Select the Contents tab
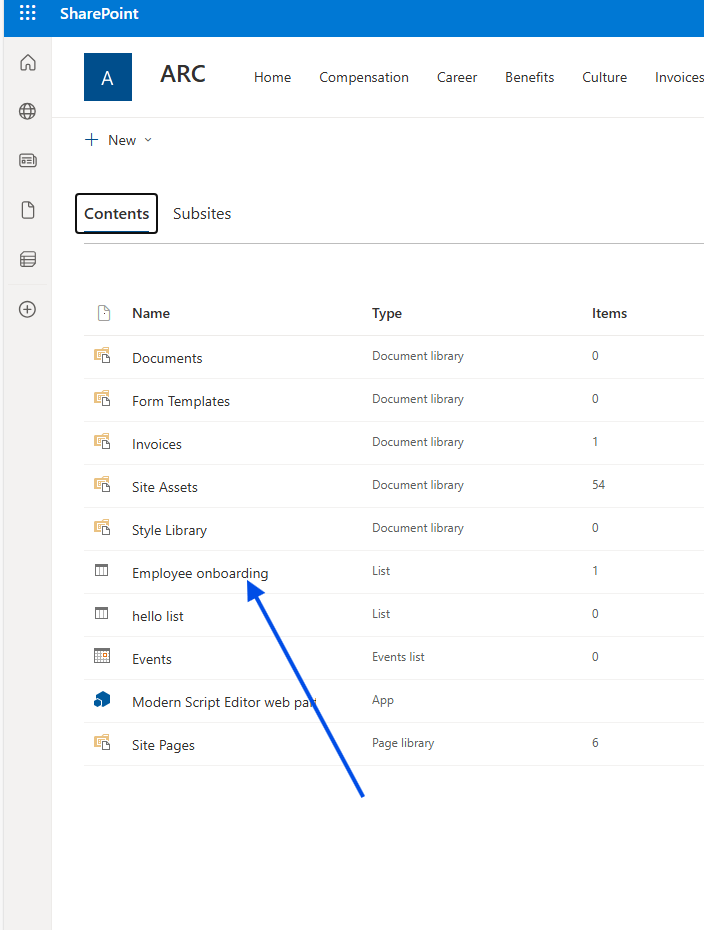The width and height of the screenshot is (704, 930). pyautogui.click(x=117, y=214)
